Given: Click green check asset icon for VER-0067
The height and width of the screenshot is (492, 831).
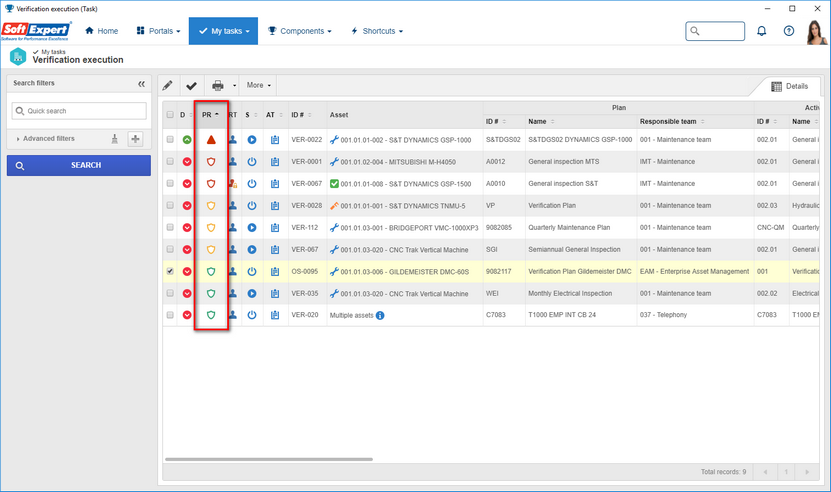Looking at the screenshot, I should click(334, 184).
